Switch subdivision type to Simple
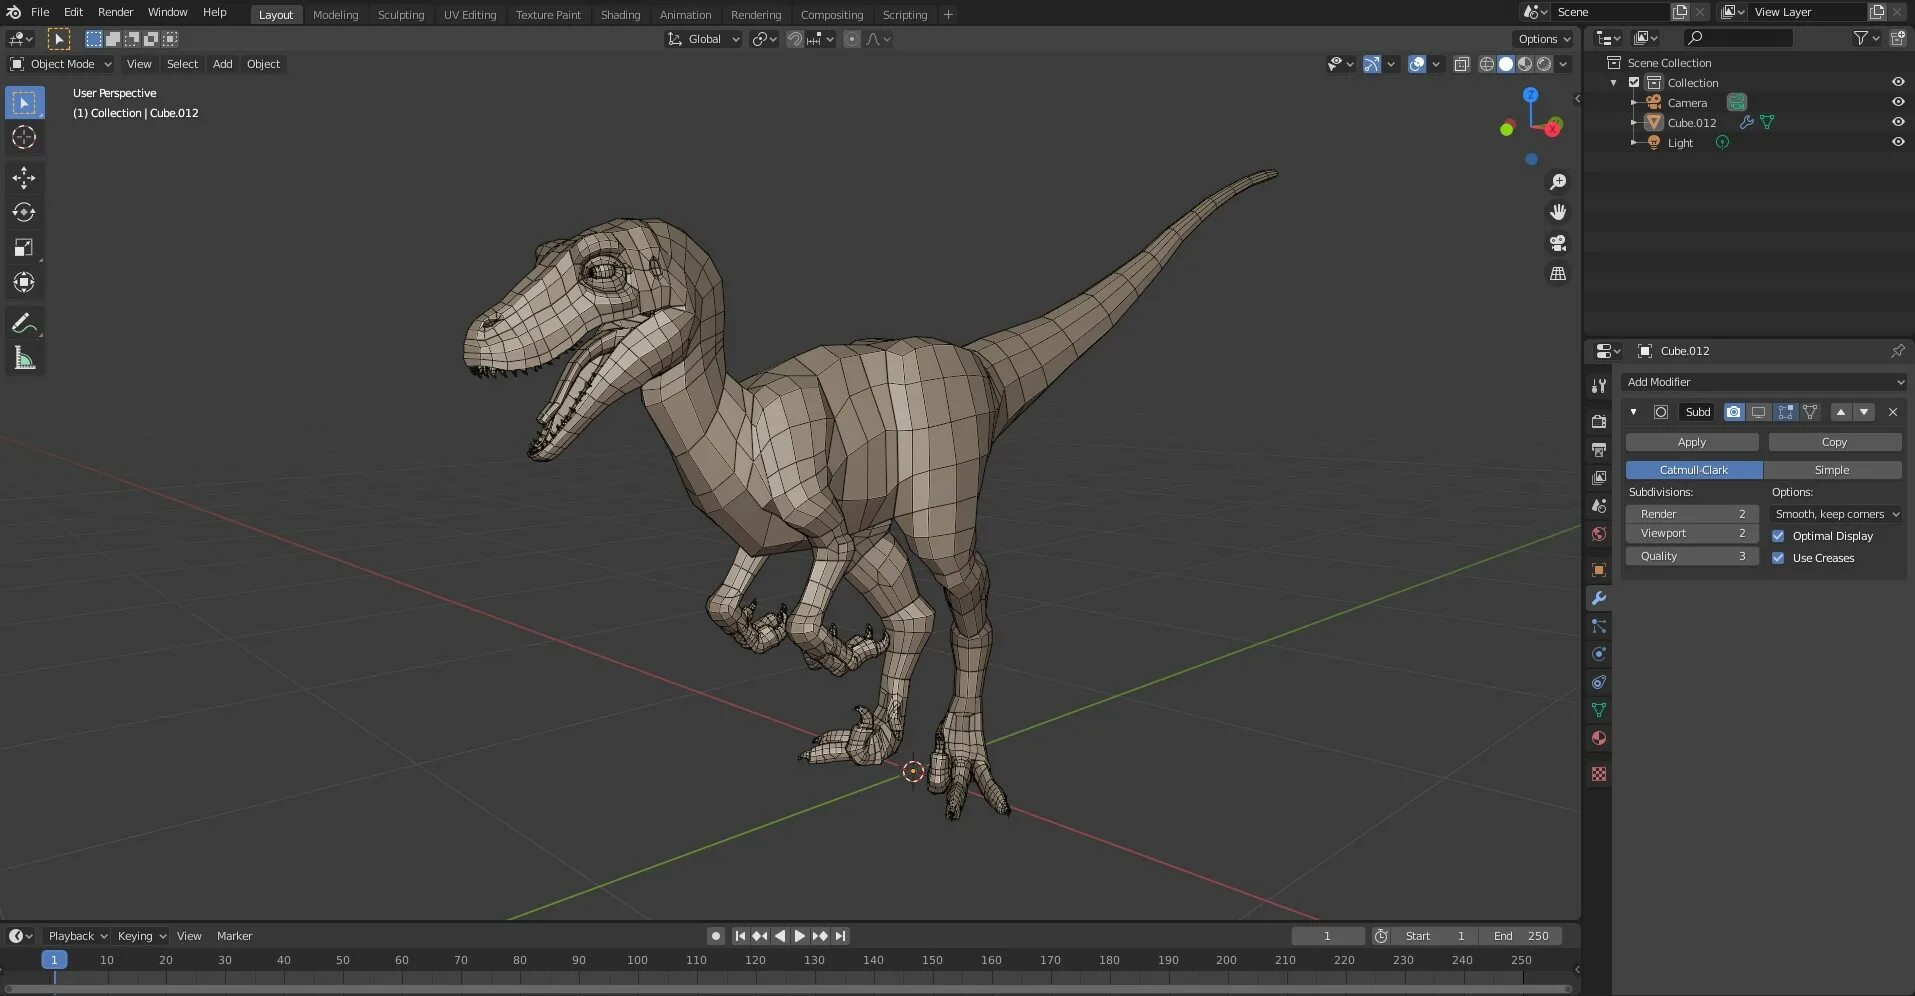Screen dimensions: 1915x996 [1831, 470]
